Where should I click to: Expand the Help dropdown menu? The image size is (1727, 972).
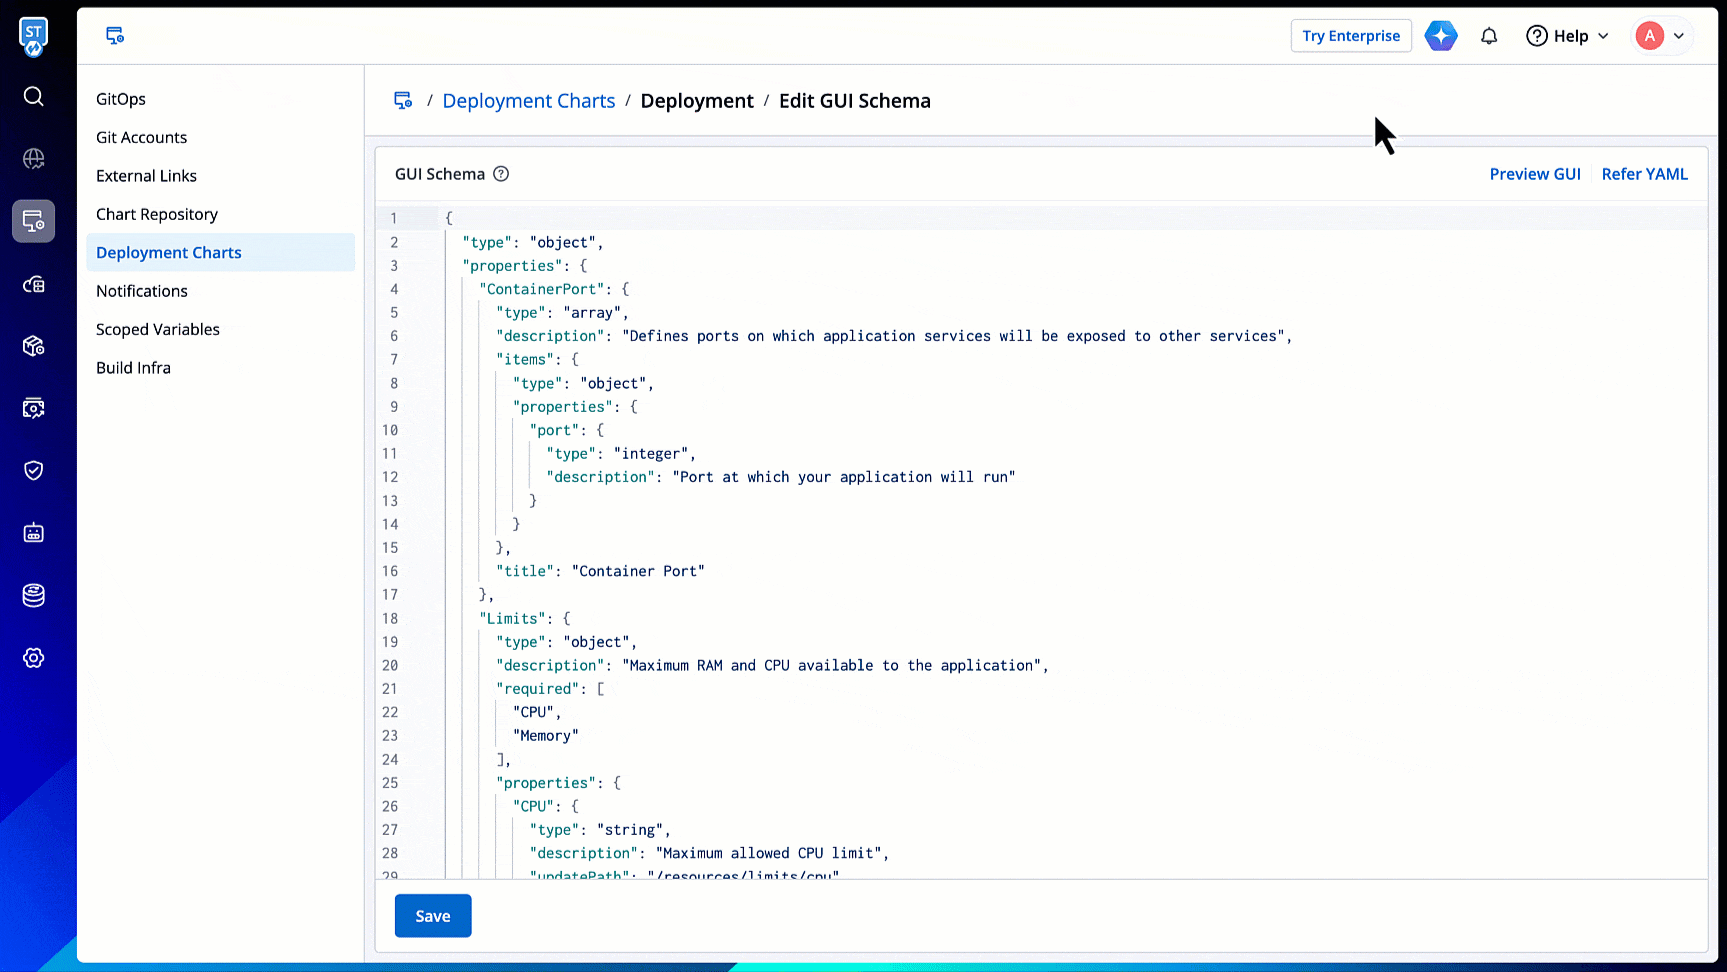point(1567,36)
